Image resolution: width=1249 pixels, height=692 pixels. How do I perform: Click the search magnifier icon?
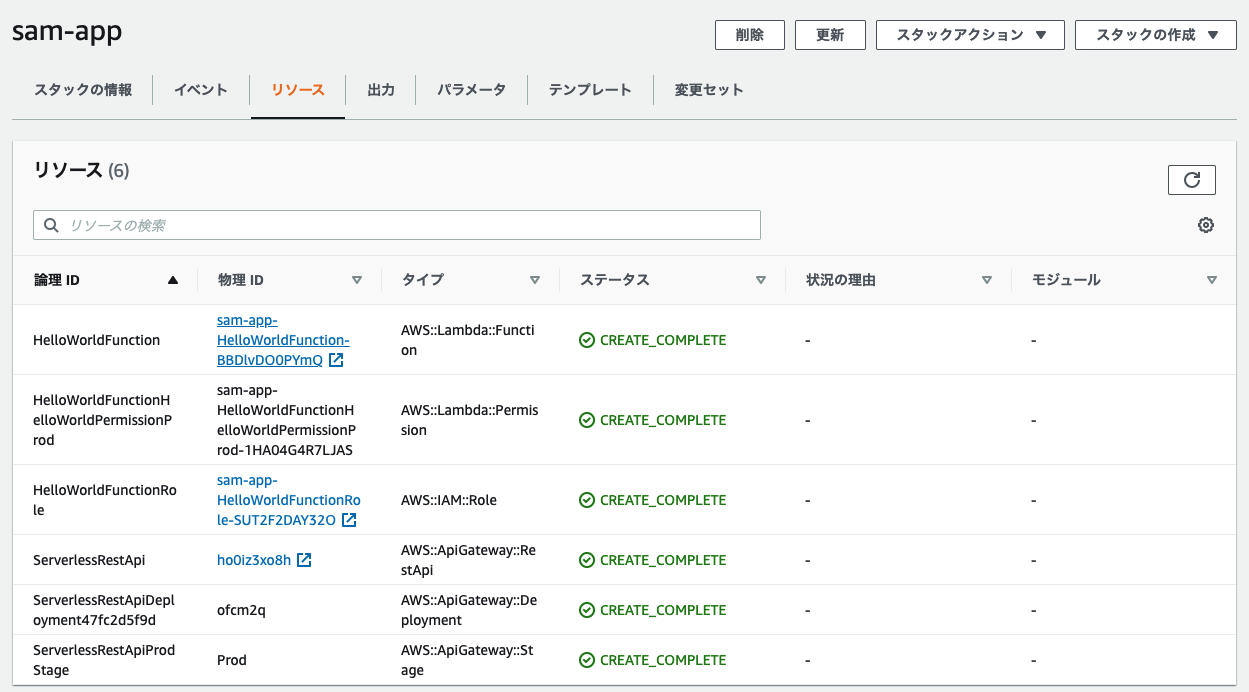point(52,225)
